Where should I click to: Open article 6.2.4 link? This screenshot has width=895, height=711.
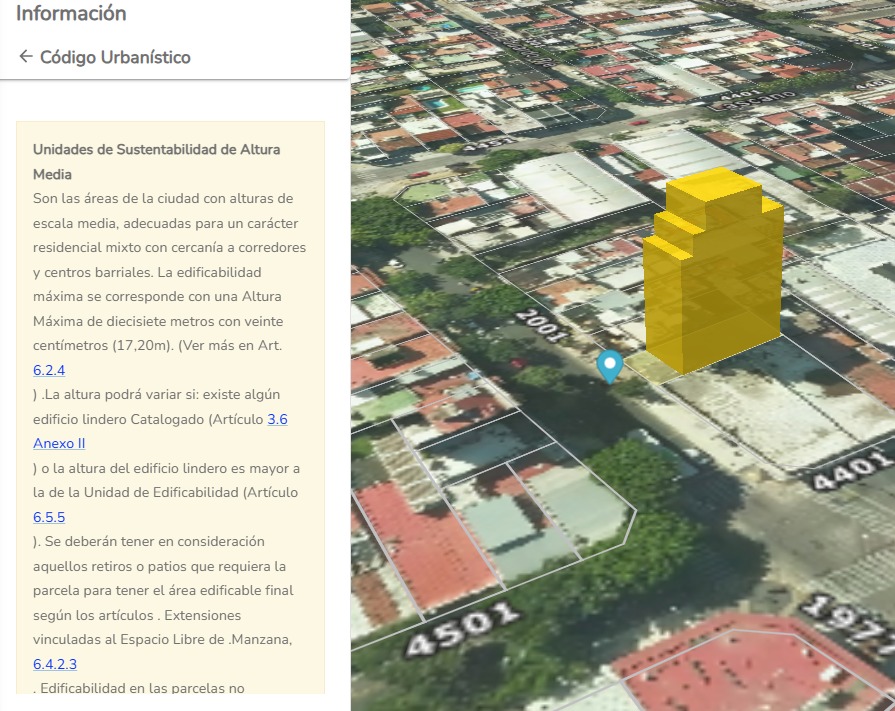click(x=49, y=370)
